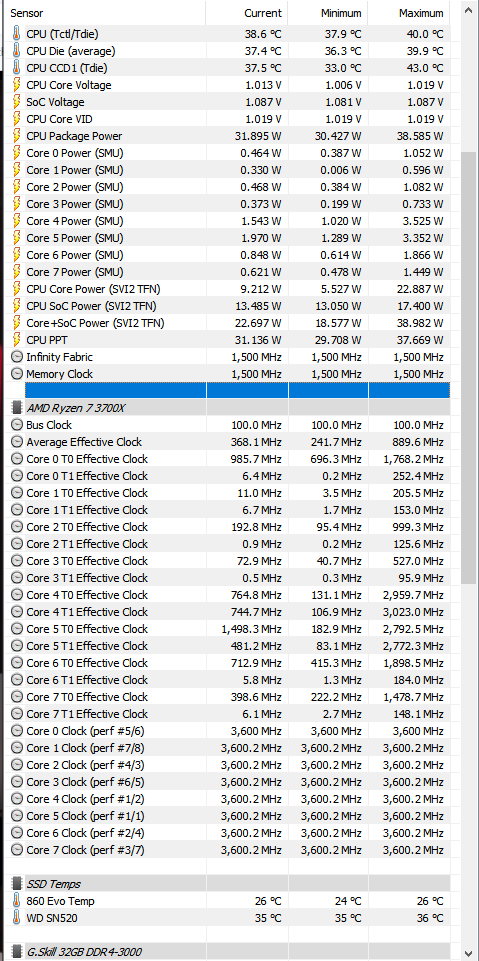Screen dimensions: 479x961
Task: Click the clock icon for Memory Clock
Action: (x=17, y=374)
